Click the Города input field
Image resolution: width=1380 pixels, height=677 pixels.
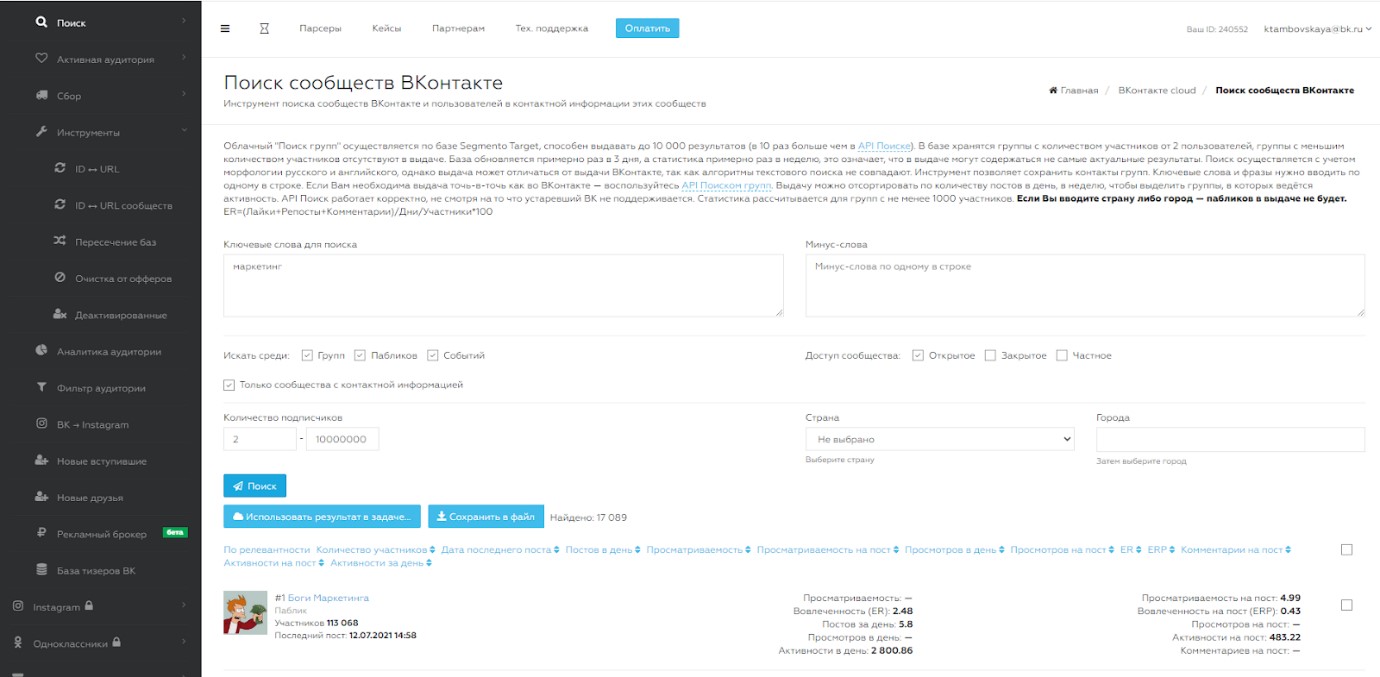click(1230, 439)
